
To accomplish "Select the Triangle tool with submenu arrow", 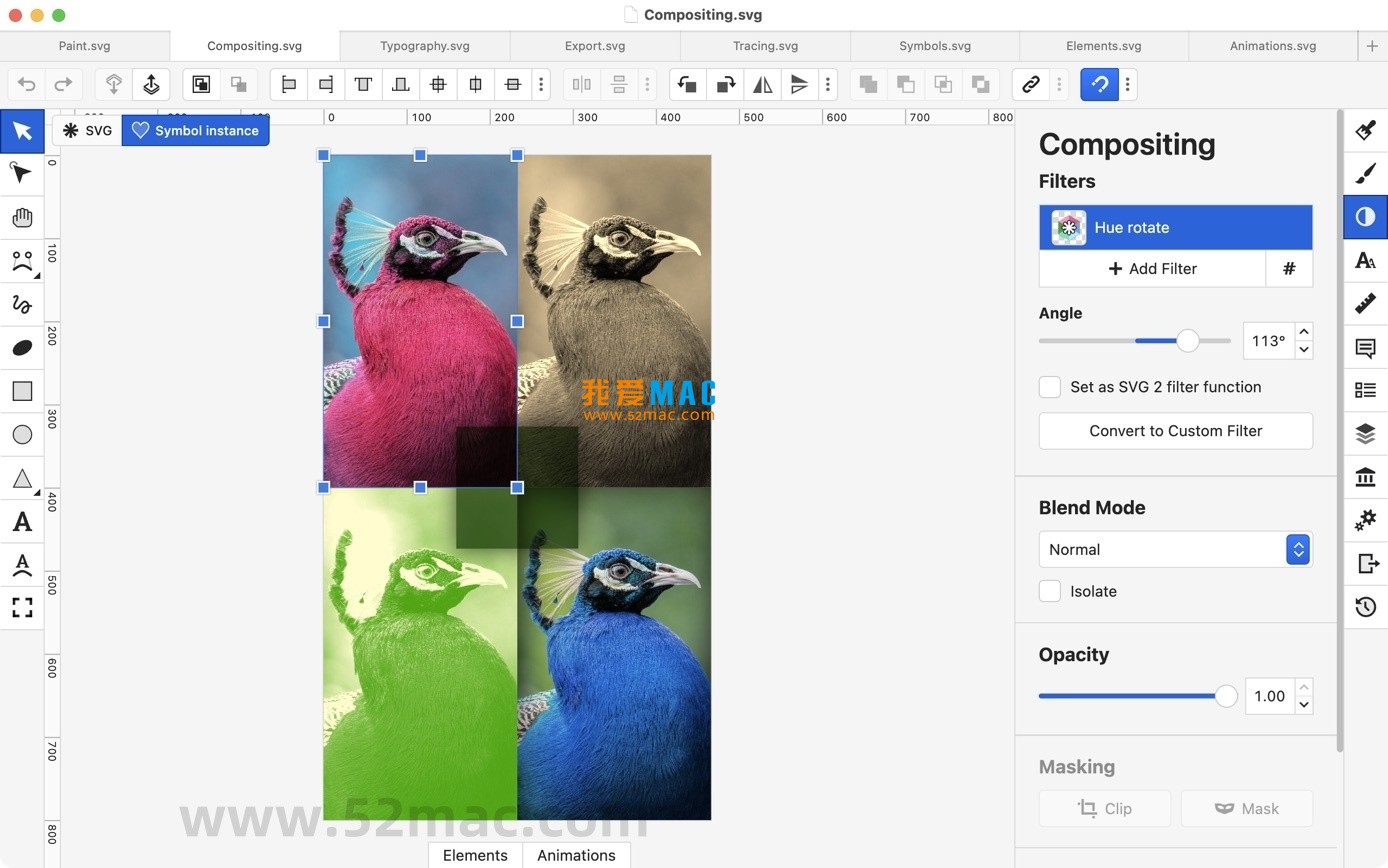I will (x=22, y=478).
